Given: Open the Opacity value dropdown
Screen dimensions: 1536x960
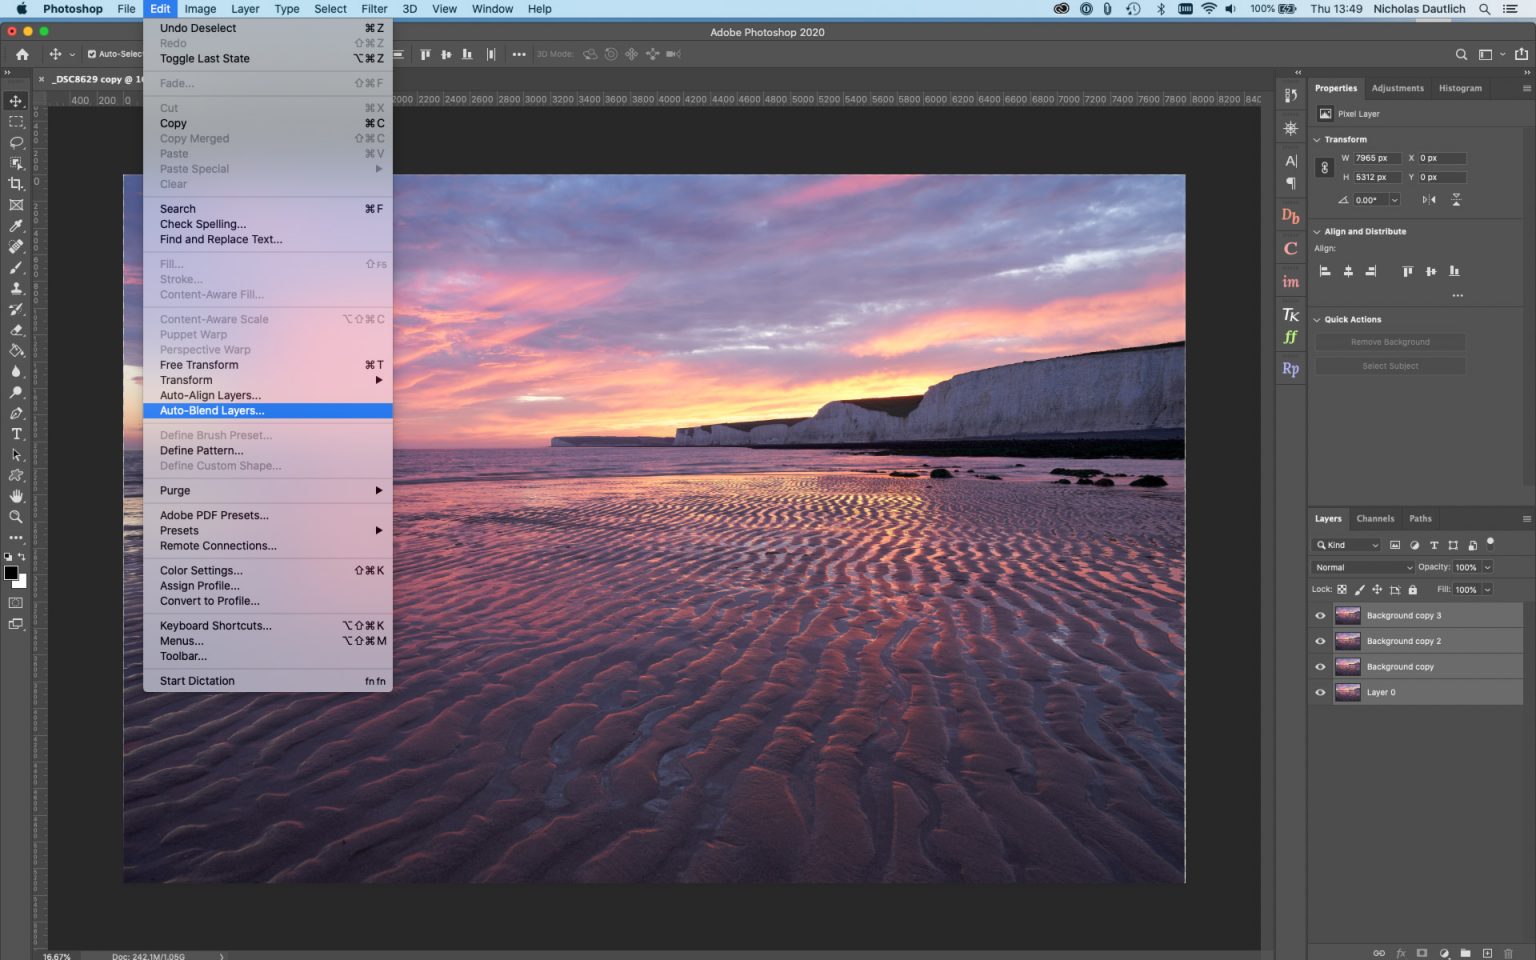Looking at the screenshot, I should click(1488, 567).
